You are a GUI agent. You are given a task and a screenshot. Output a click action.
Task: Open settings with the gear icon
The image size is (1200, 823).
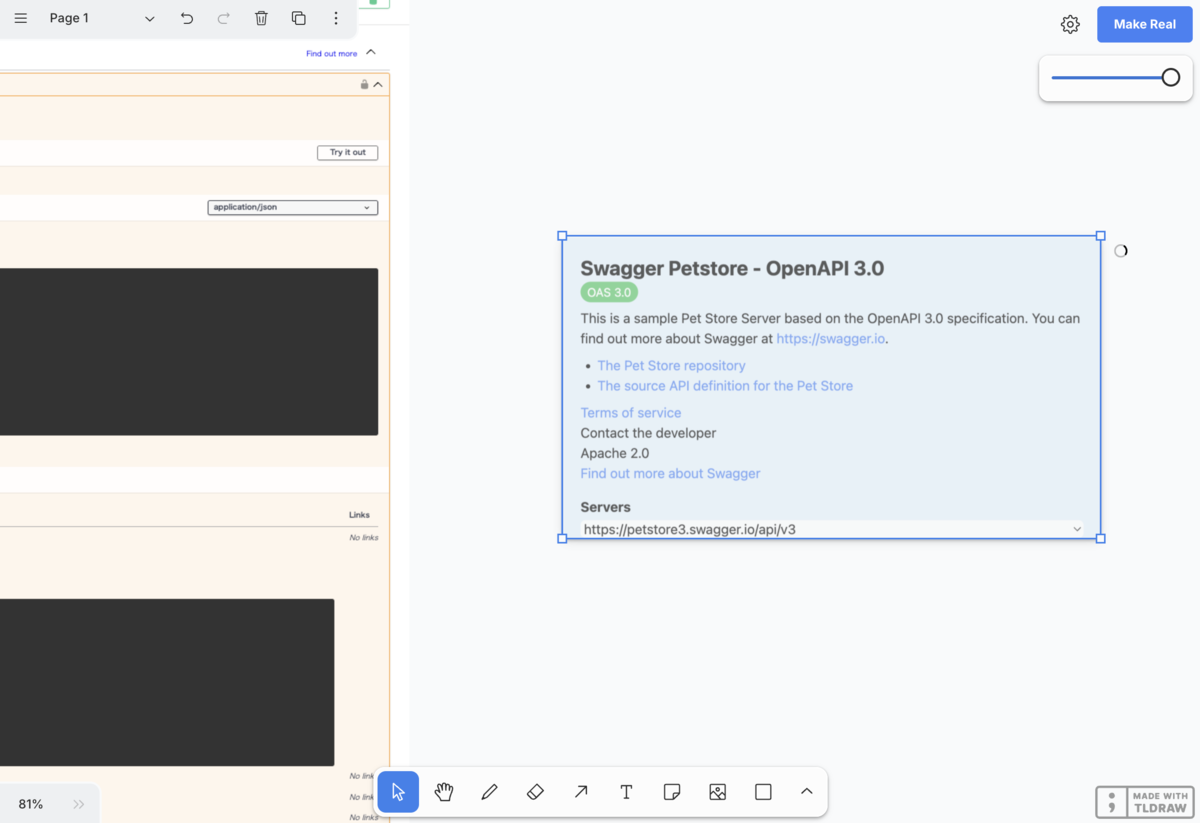tap(1070, 24)
